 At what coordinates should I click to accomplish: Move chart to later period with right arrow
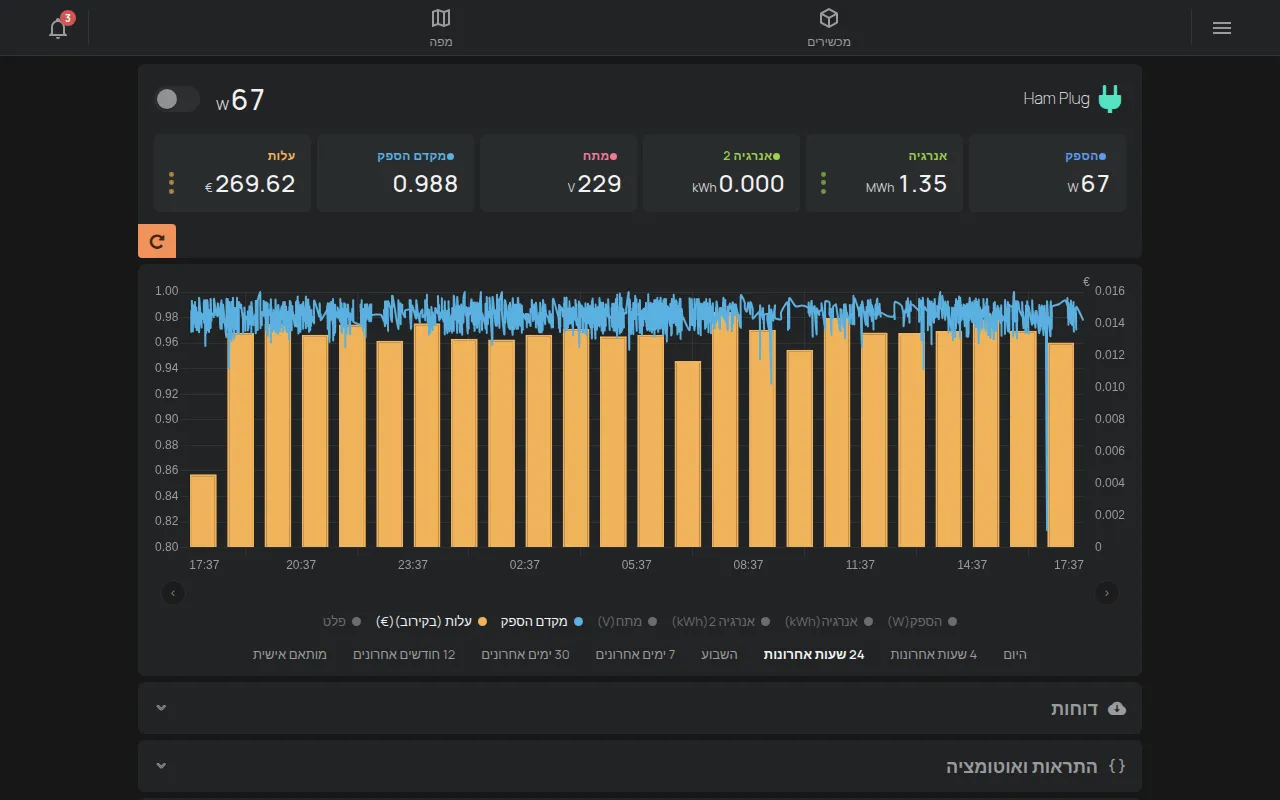(x=1107, y=593)
